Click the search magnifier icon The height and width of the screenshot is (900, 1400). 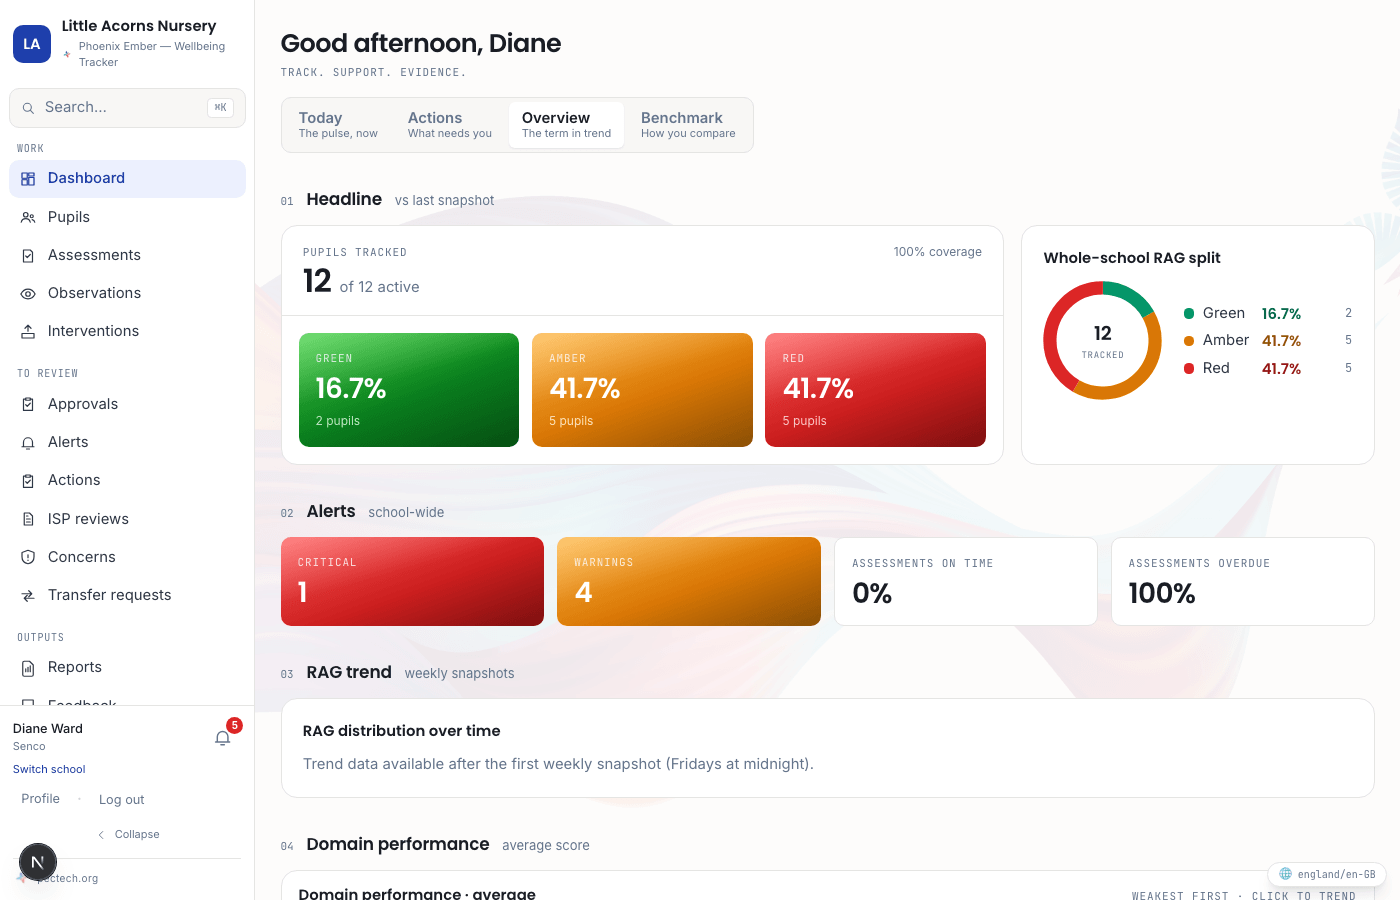point(28,108)
